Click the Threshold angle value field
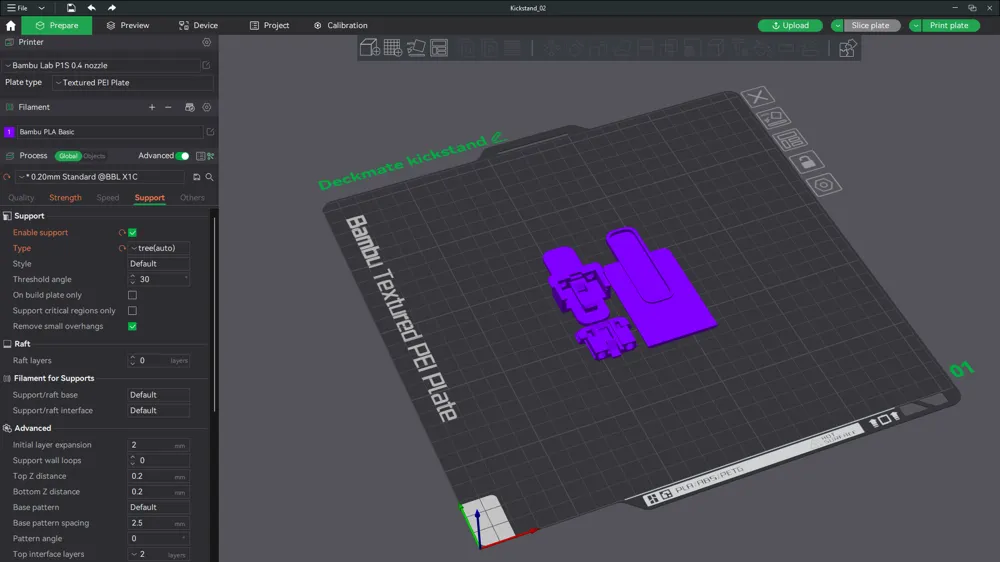 click(159, 279)
